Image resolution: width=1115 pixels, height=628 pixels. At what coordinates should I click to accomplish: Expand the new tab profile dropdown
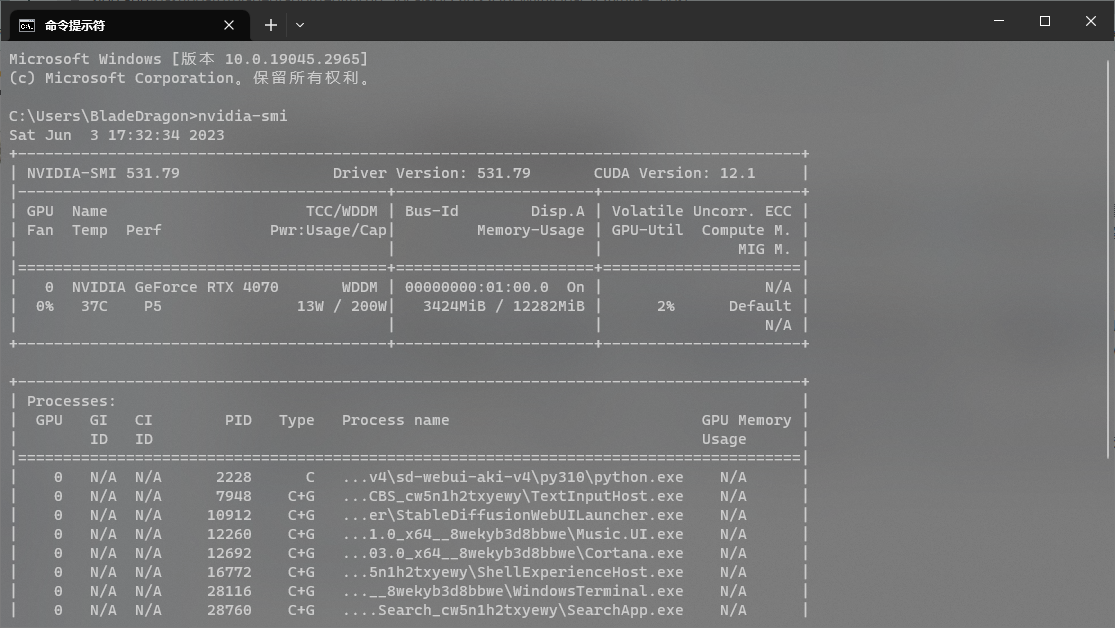[300, 25]
